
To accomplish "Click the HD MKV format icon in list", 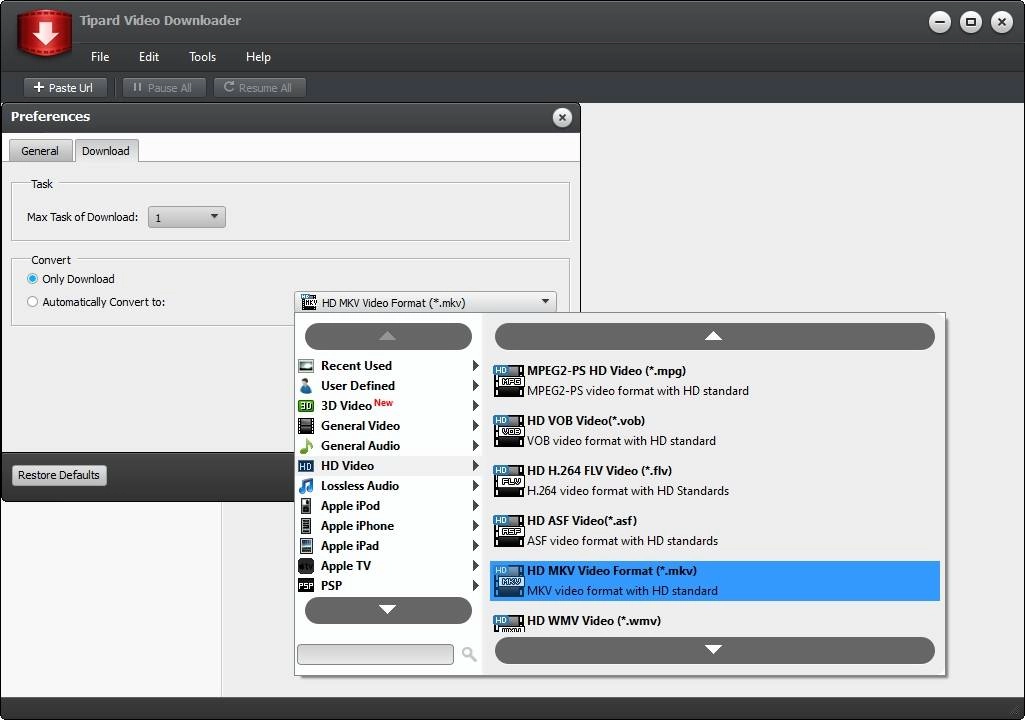I will [509, 581].
